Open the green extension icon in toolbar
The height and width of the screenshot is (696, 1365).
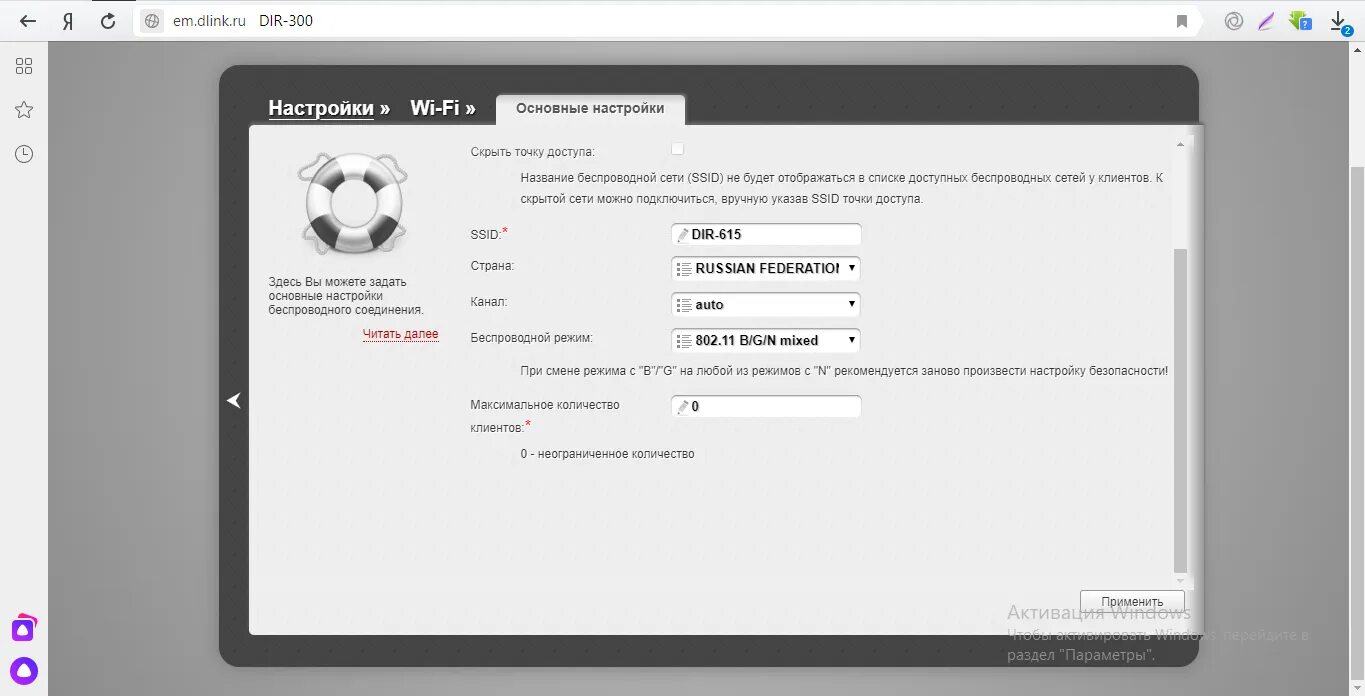(x=1300, y=21)
